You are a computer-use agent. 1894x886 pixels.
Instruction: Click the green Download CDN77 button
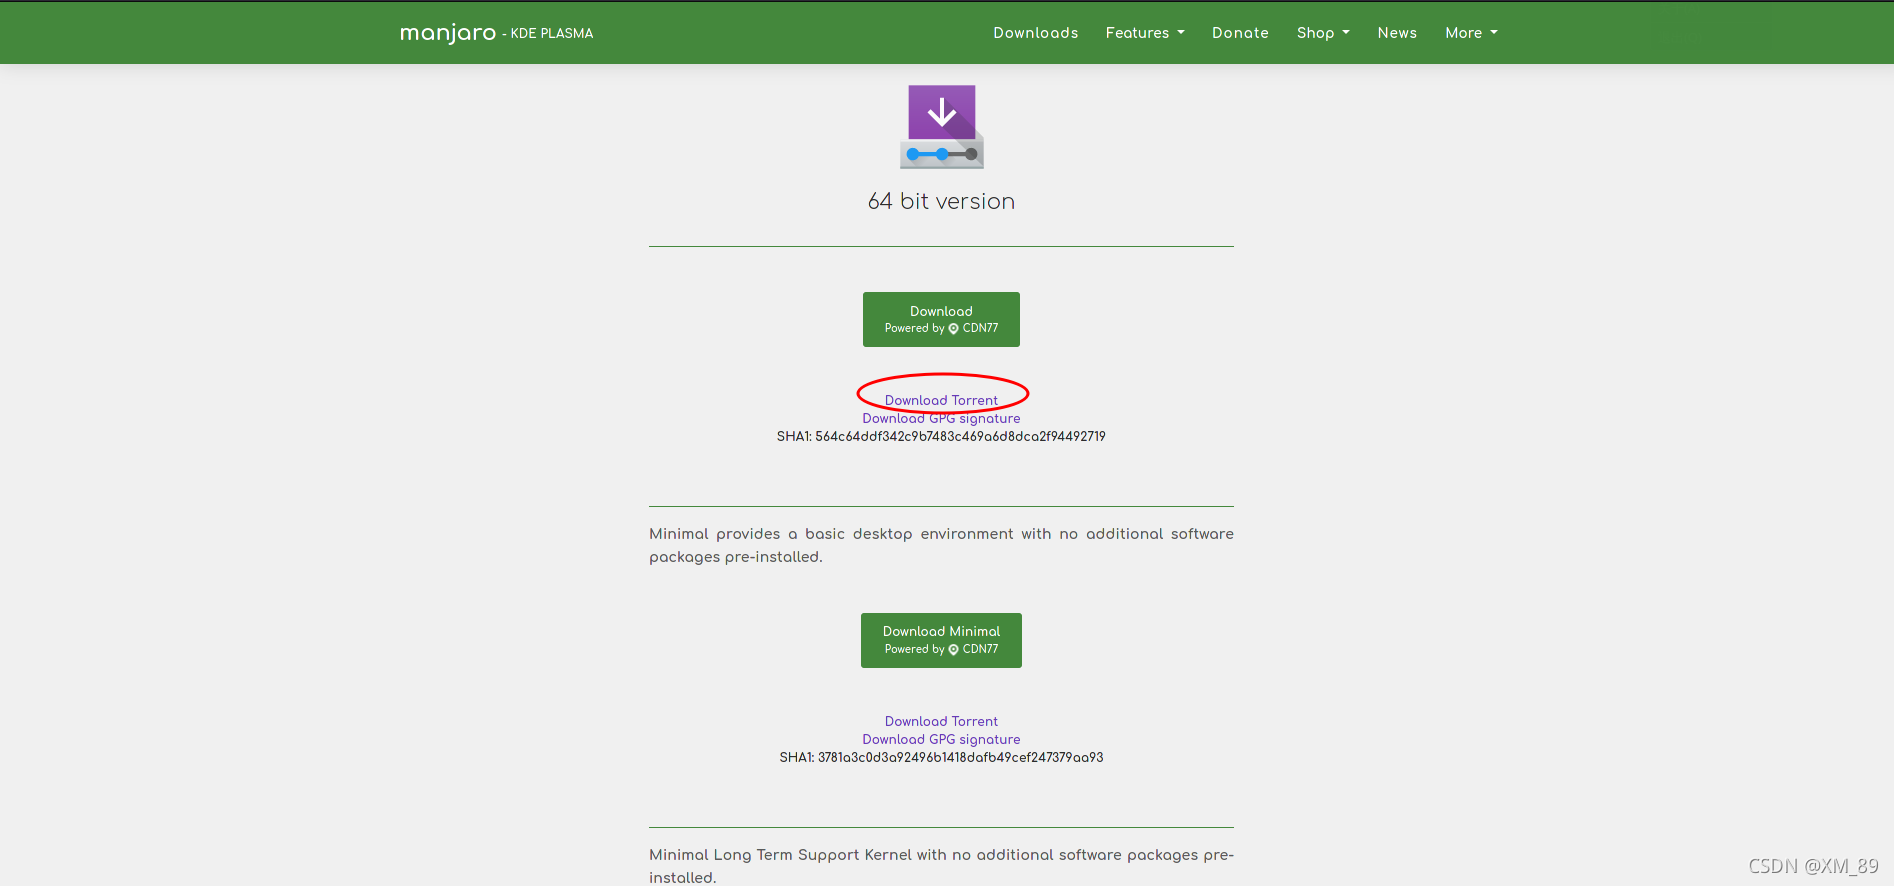click(941, 319)
